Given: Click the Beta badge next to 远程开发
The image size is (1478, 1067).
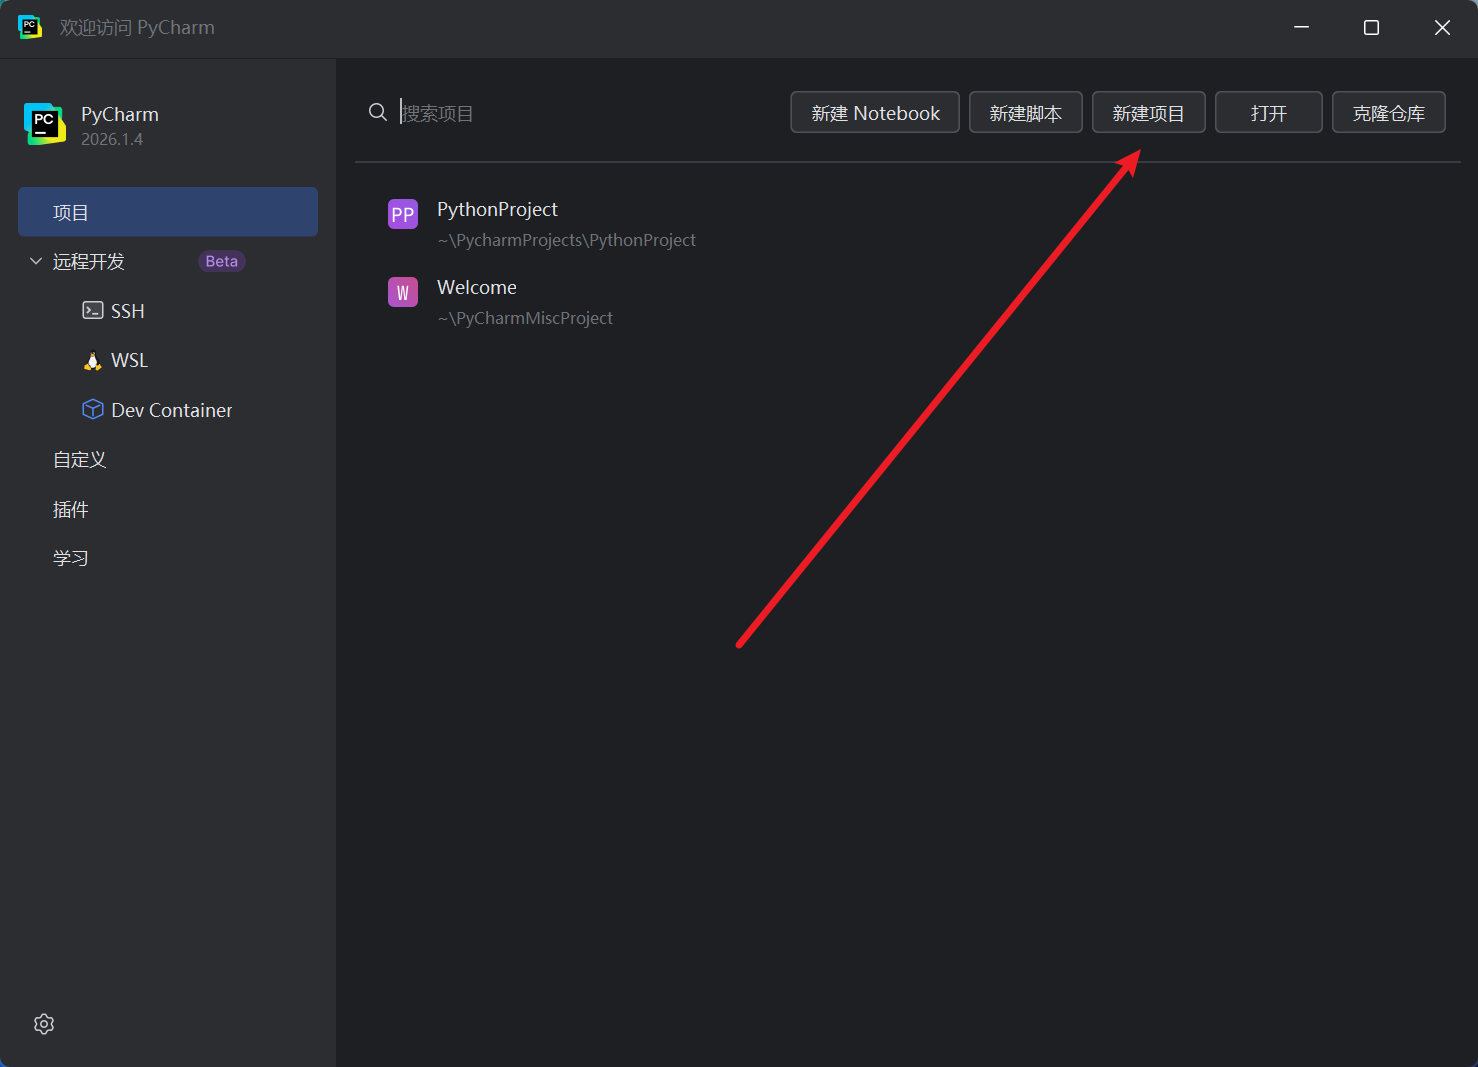Looking at the screenshot, I should click(222, 261).
